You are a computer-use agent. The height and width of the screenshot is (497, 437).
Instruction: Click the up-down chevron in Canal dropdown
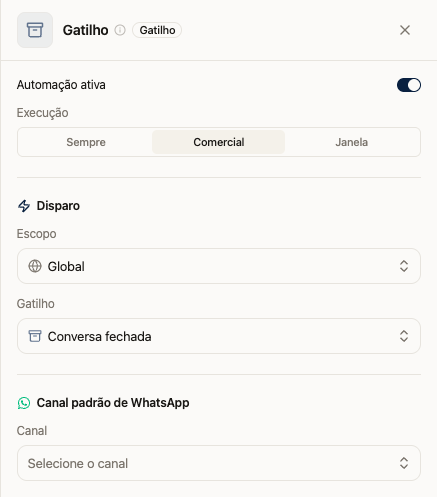[x=404, y=463]
